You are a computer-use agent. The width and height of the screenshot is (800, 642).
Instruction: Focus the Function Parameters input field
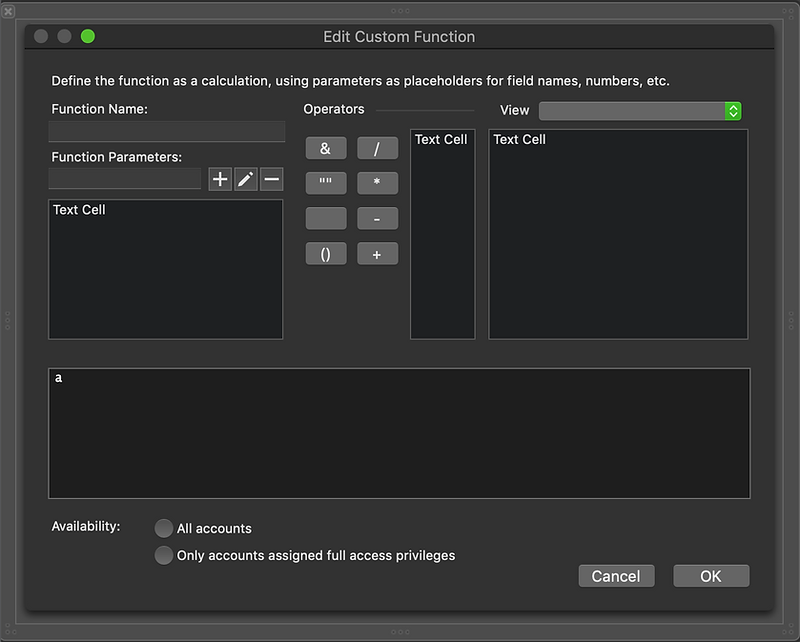pos(125,179)
